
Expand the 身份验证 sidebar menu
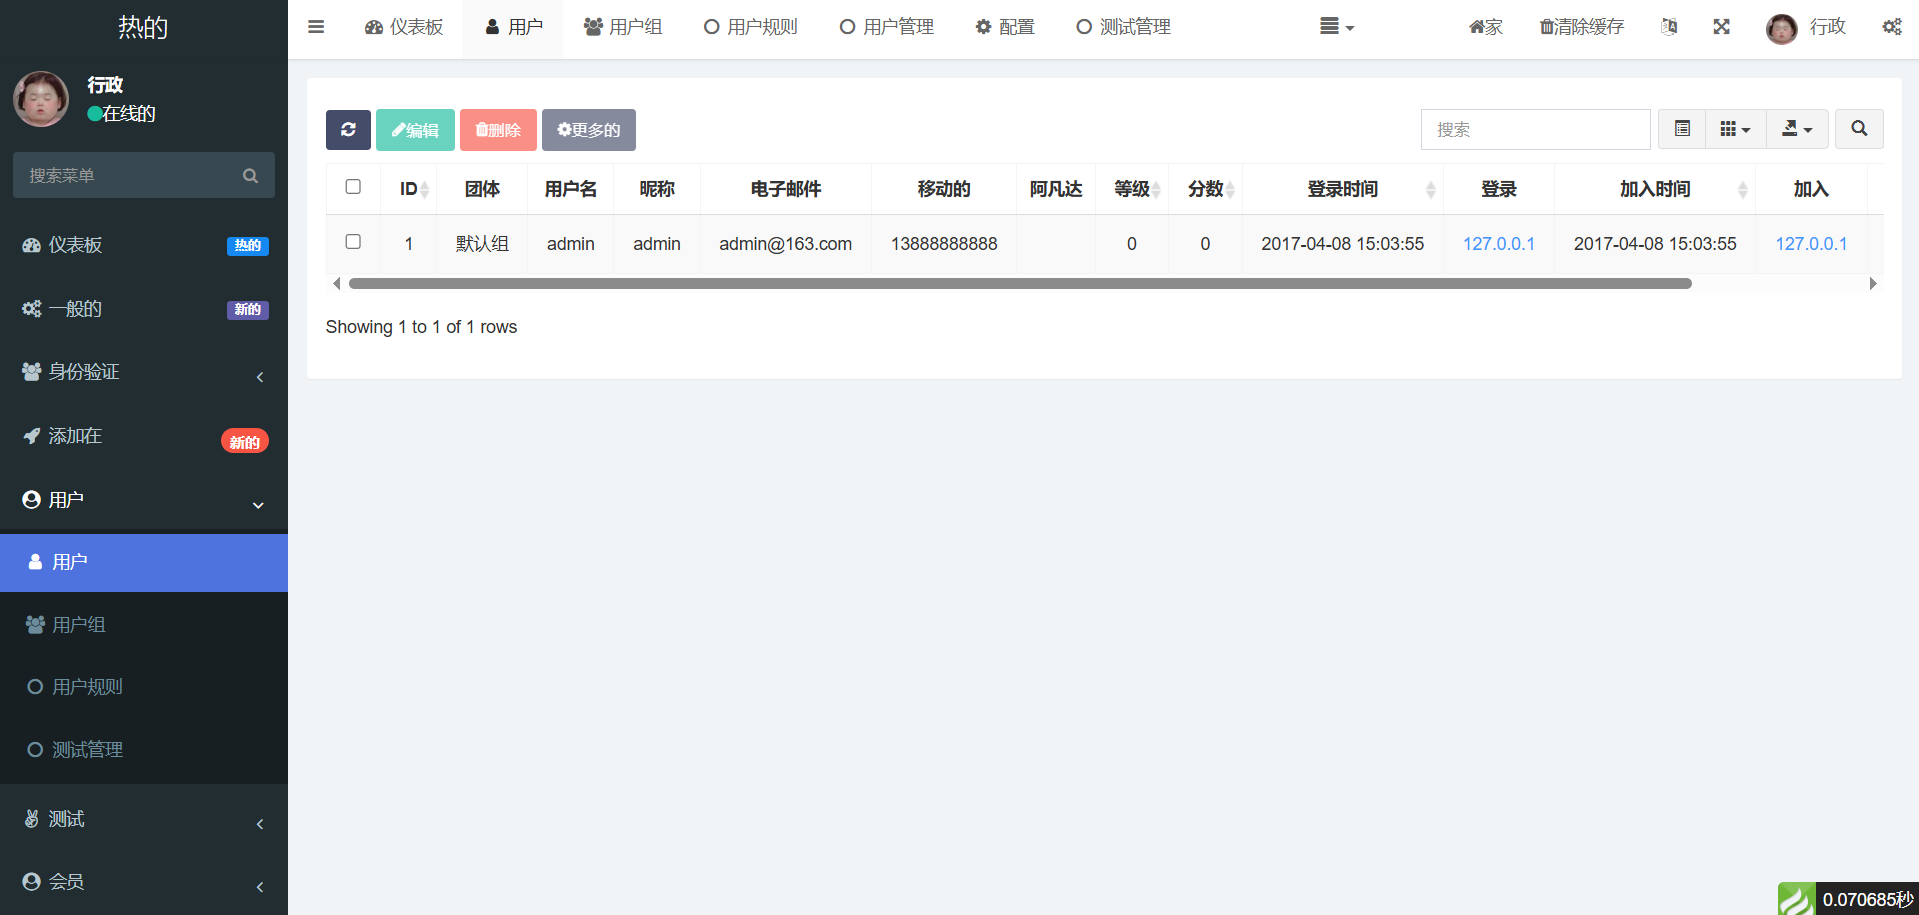coord(144,372)
